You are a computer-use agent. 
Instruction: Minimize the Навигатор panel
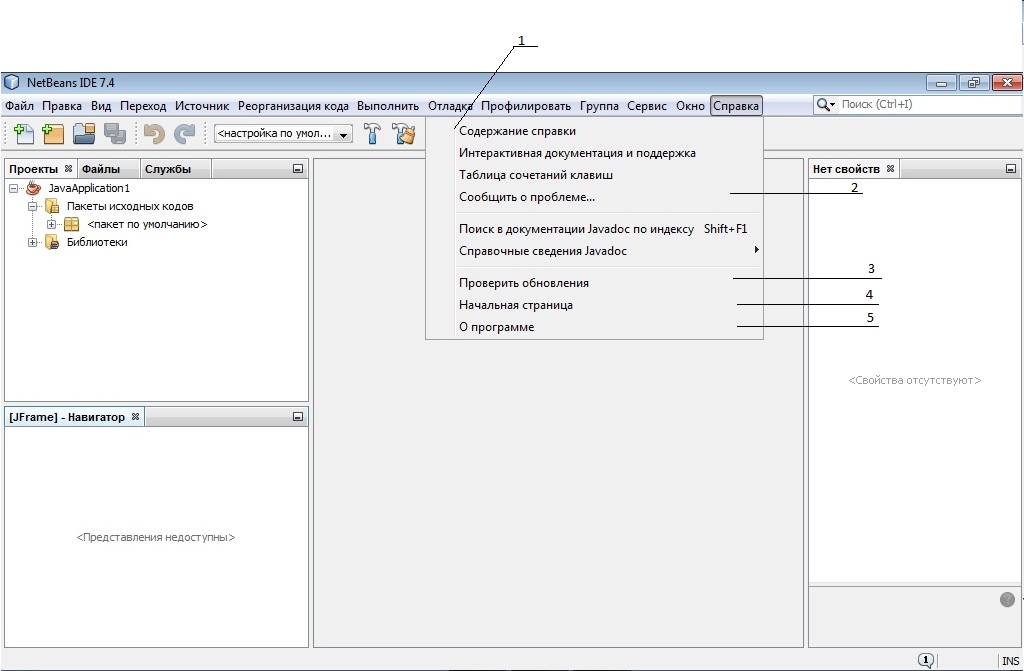point(298,416)
